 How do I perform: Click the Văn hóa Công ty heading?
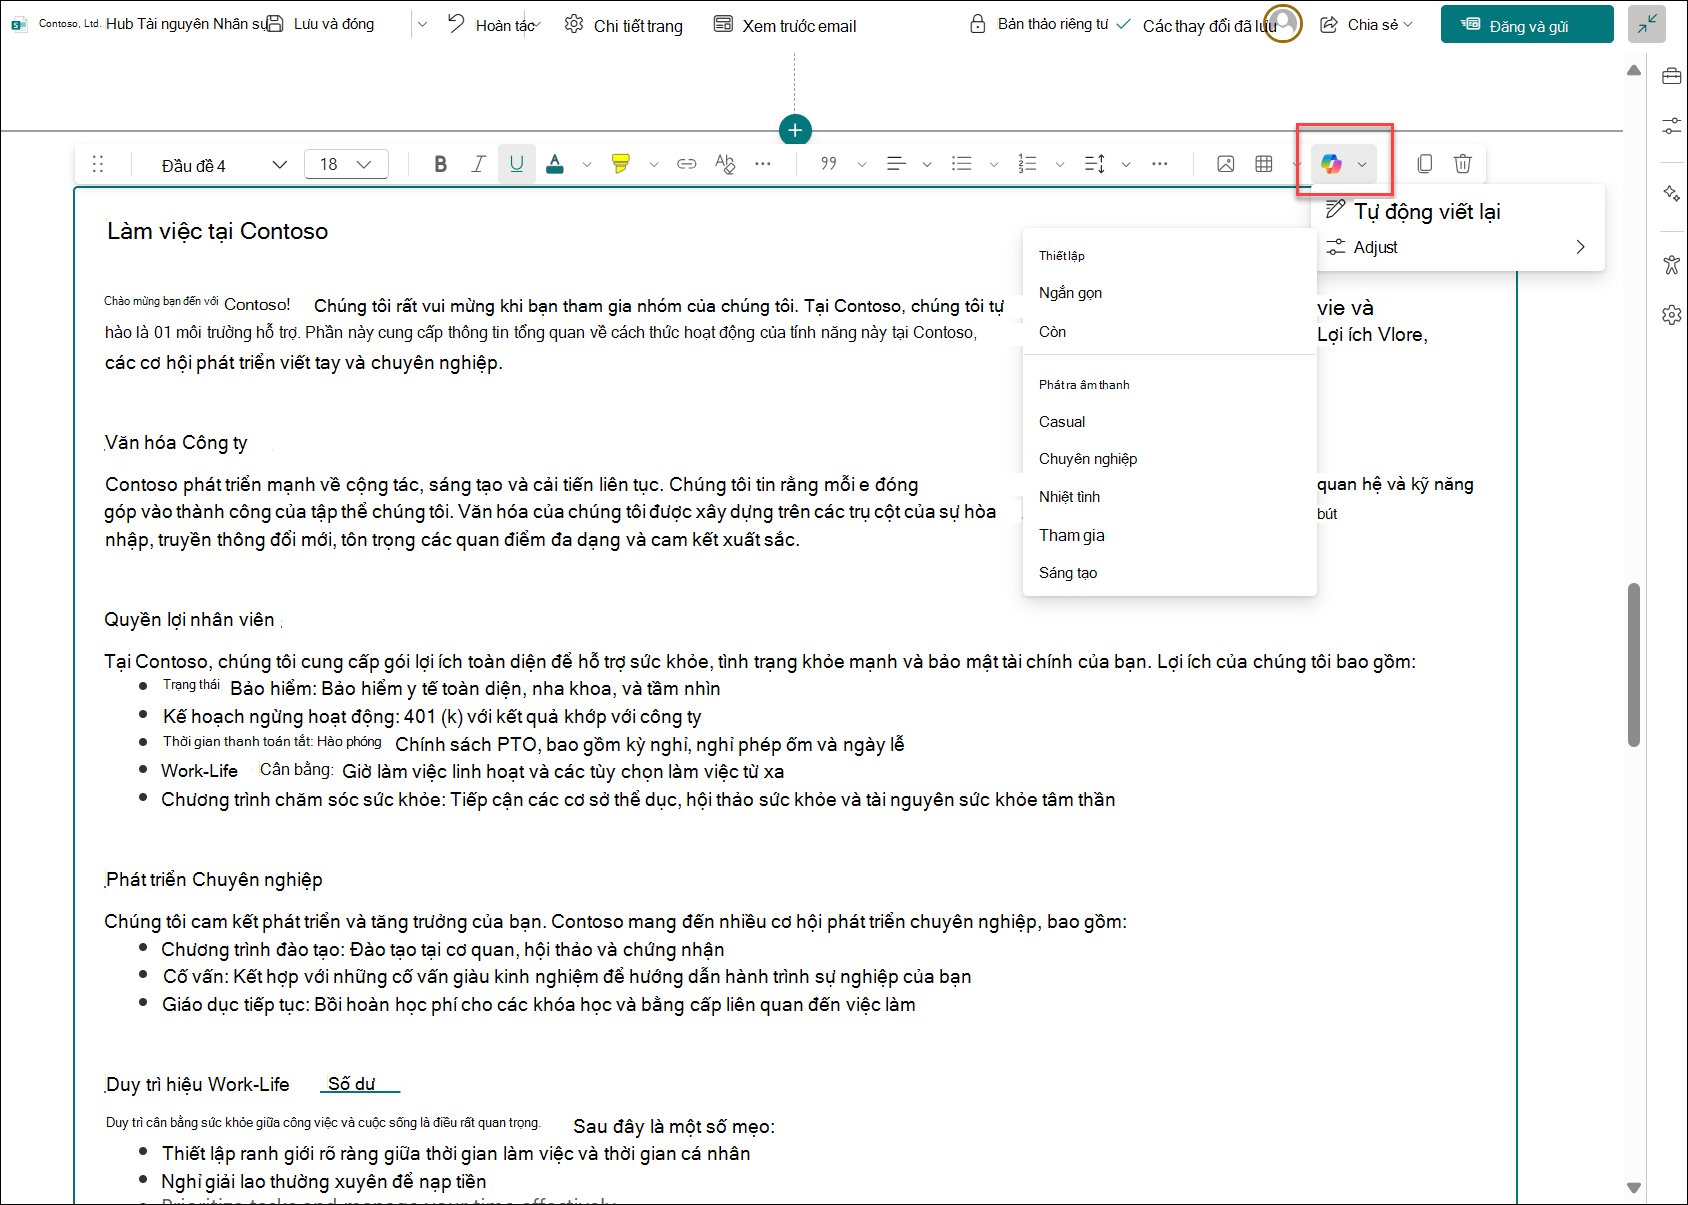[x=176, y=443]
